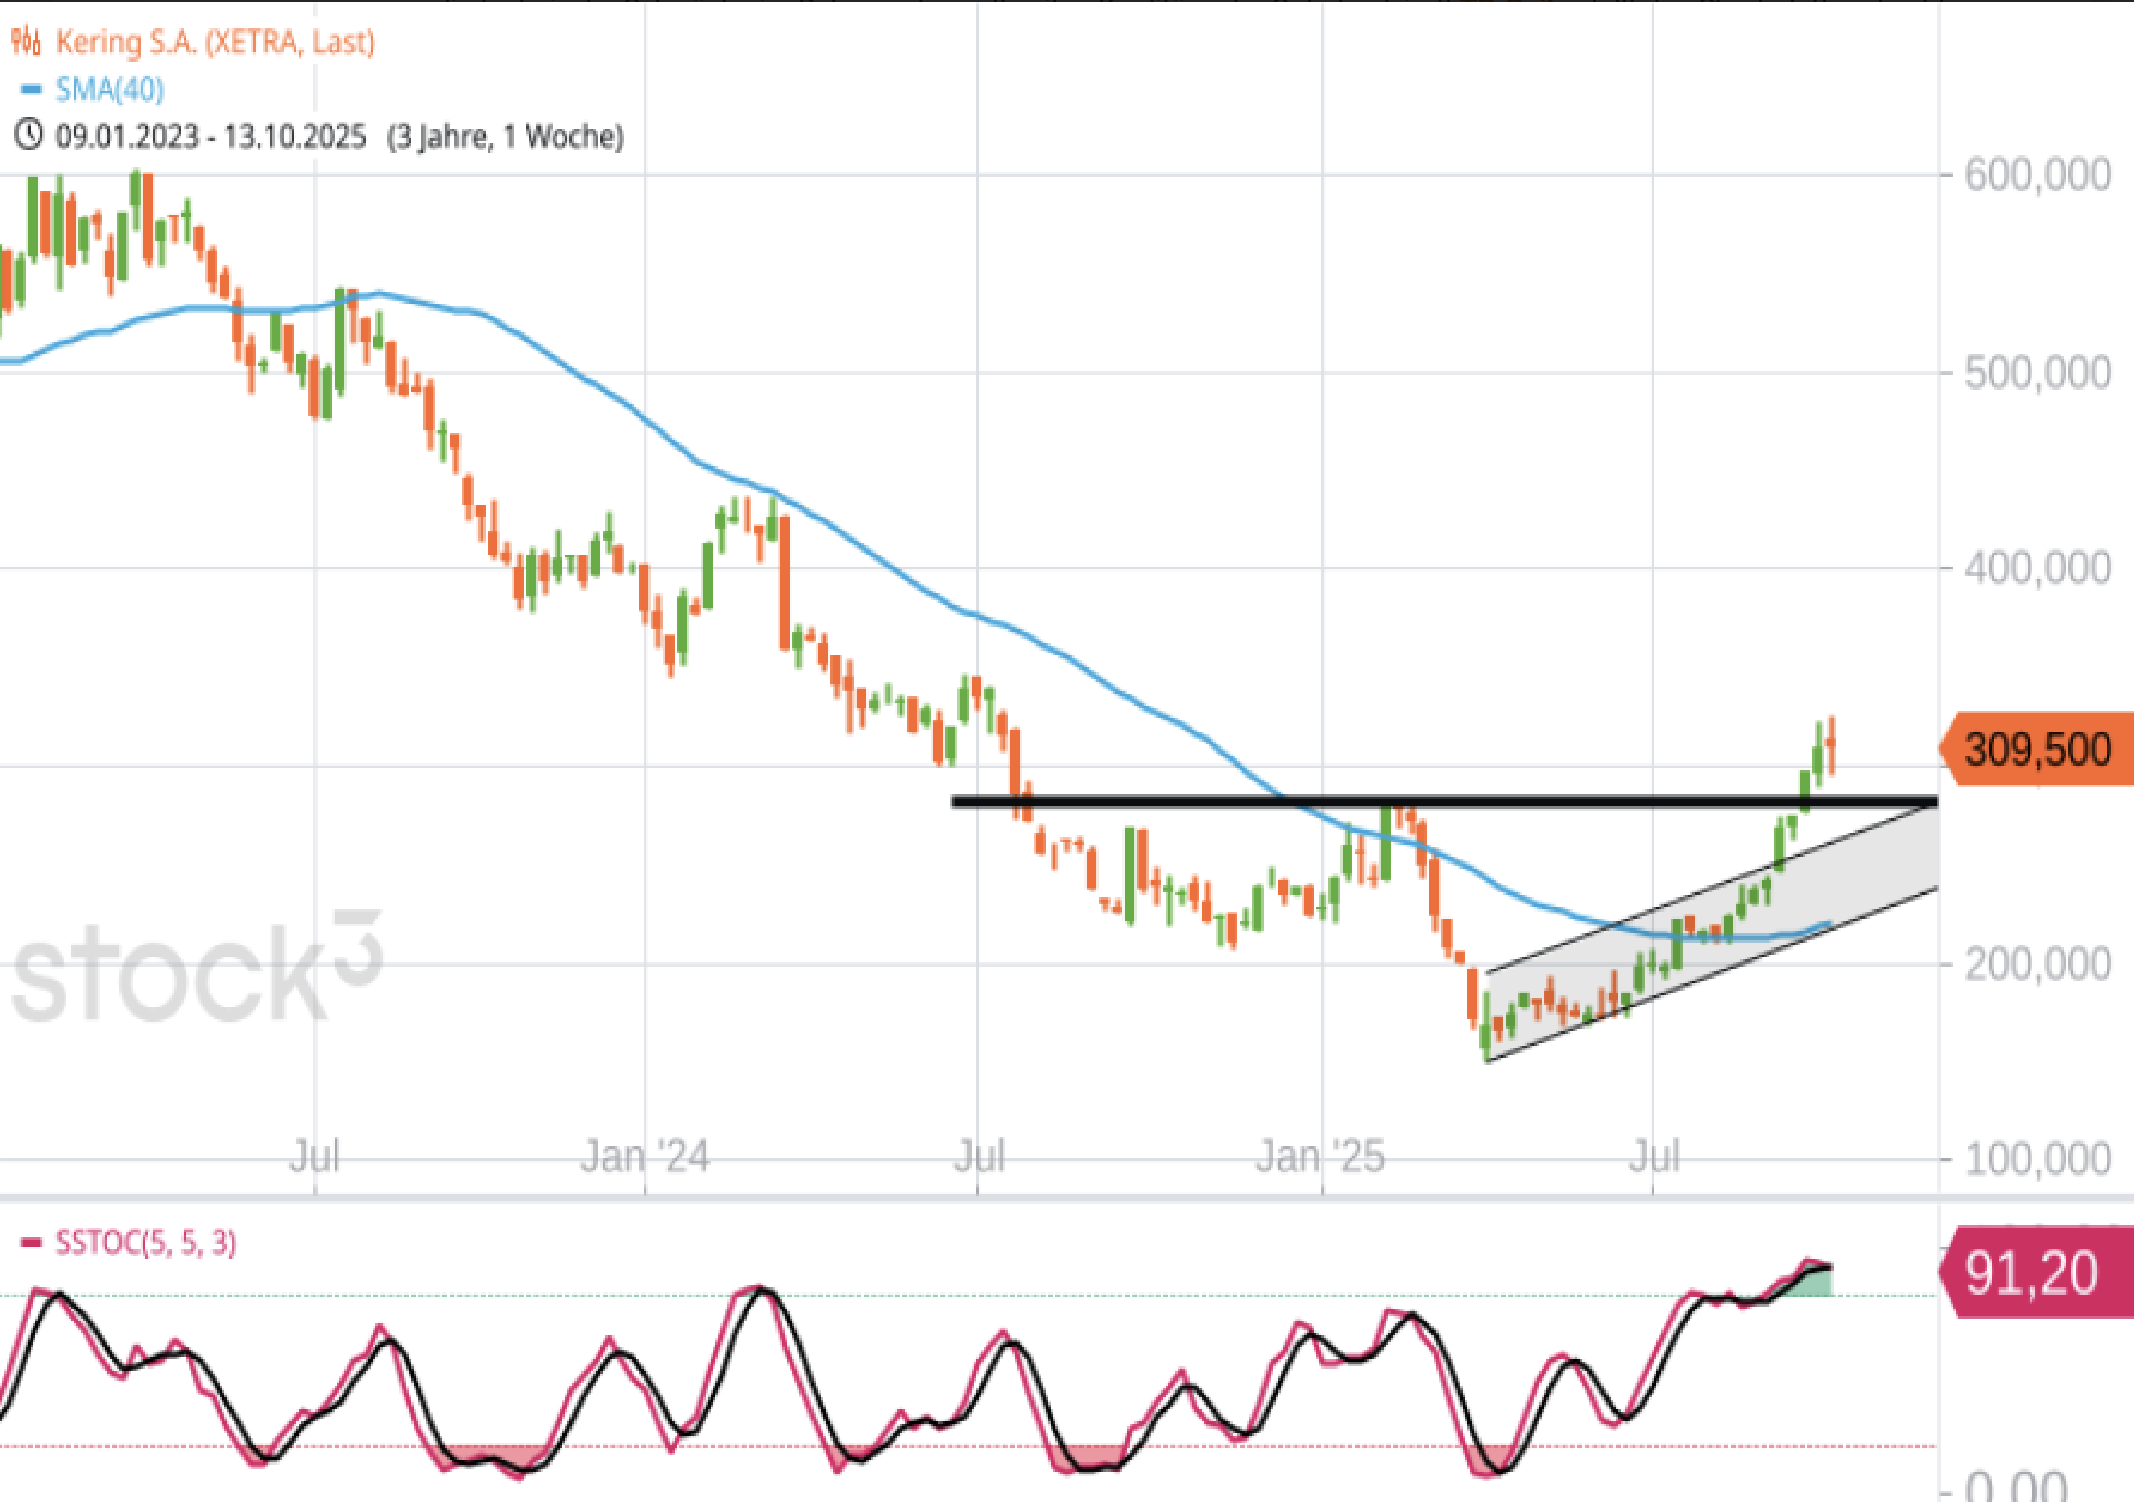
Task: Open the SSTOC(5, 5, 3) indicator label
Action: 146,1243
